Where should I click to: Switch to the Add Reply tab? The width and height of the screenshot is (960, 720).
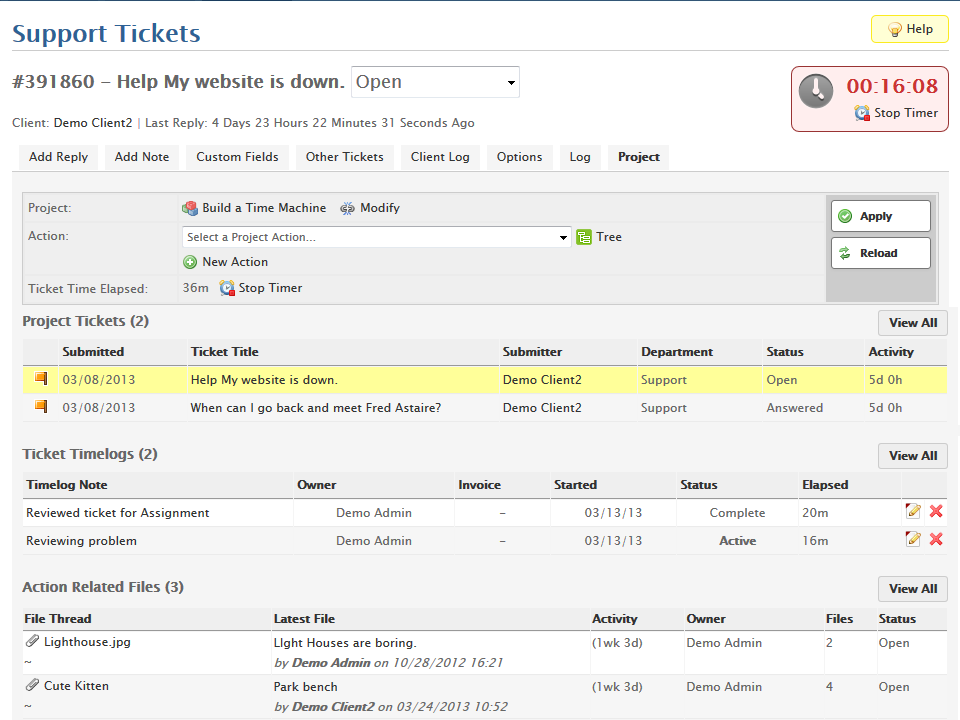pos(58,157)
